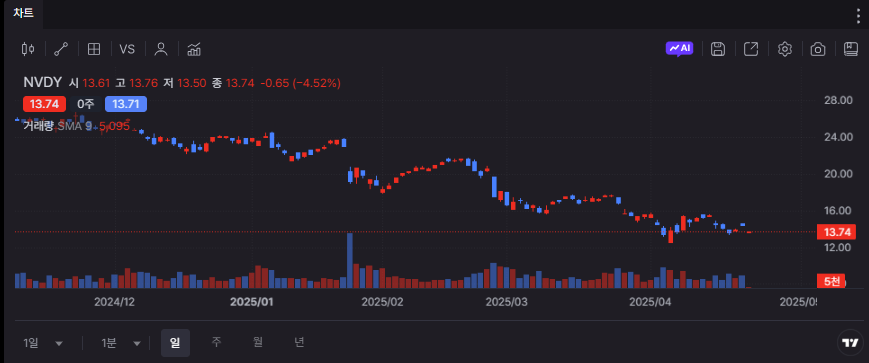Click the 16.00 price axis label
This screenshot has height=363, width=869.
(838, 210)
